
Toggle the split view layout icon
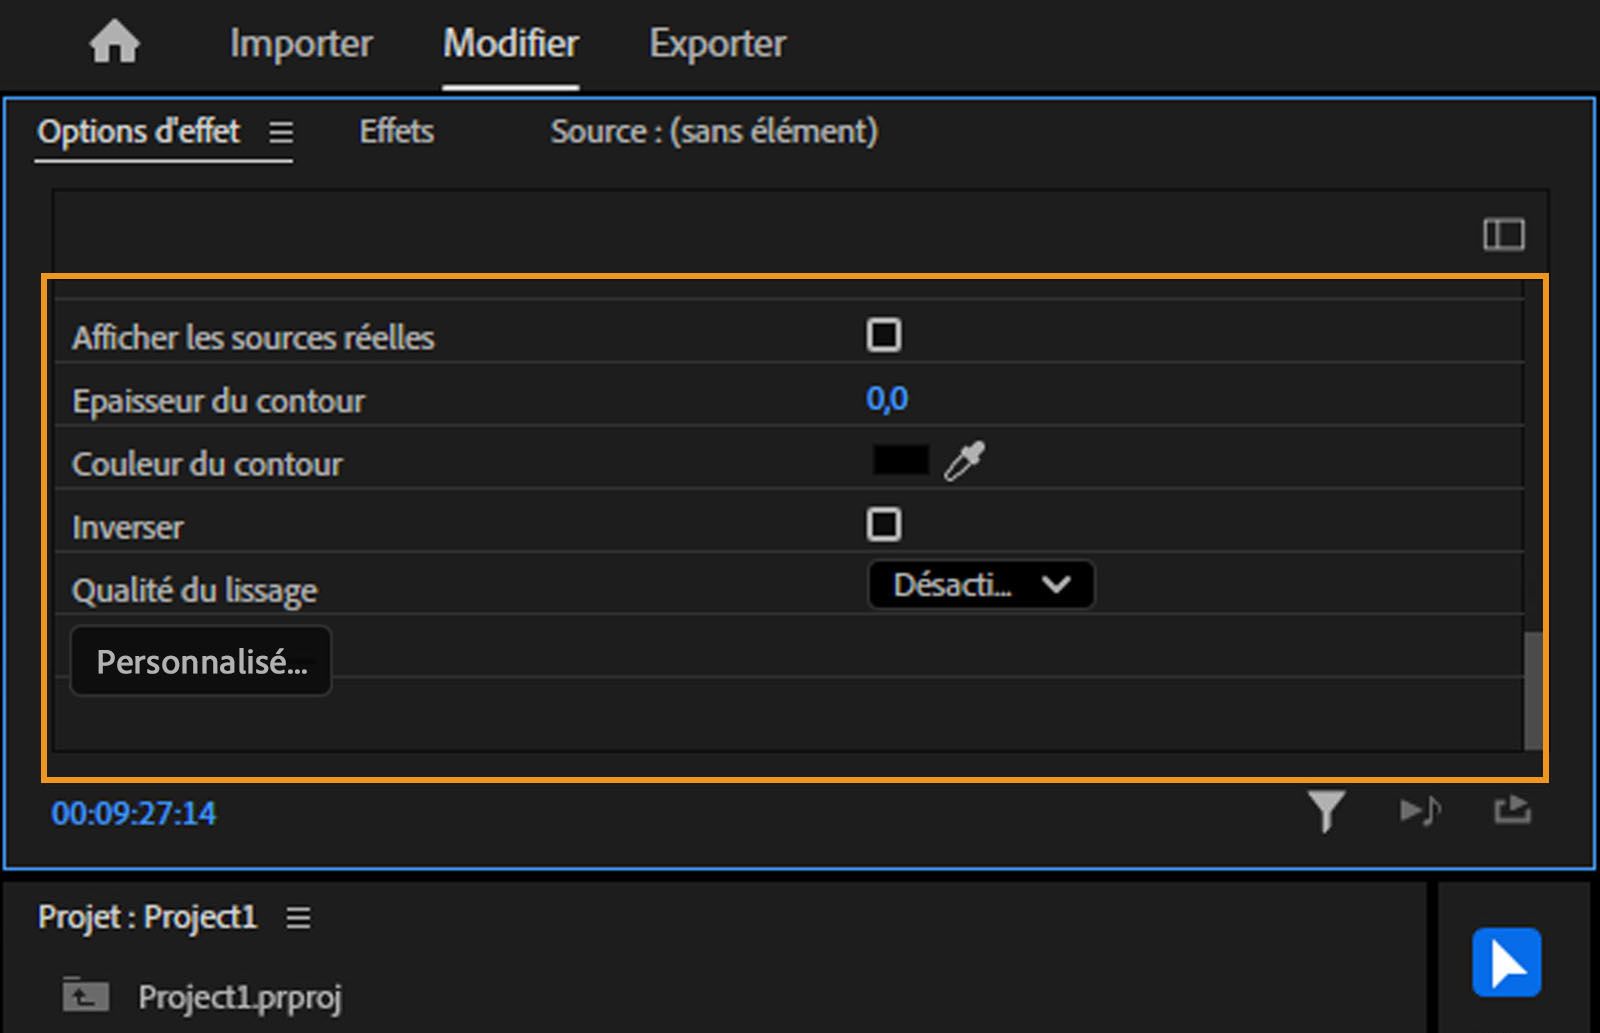click(1503, 234)
